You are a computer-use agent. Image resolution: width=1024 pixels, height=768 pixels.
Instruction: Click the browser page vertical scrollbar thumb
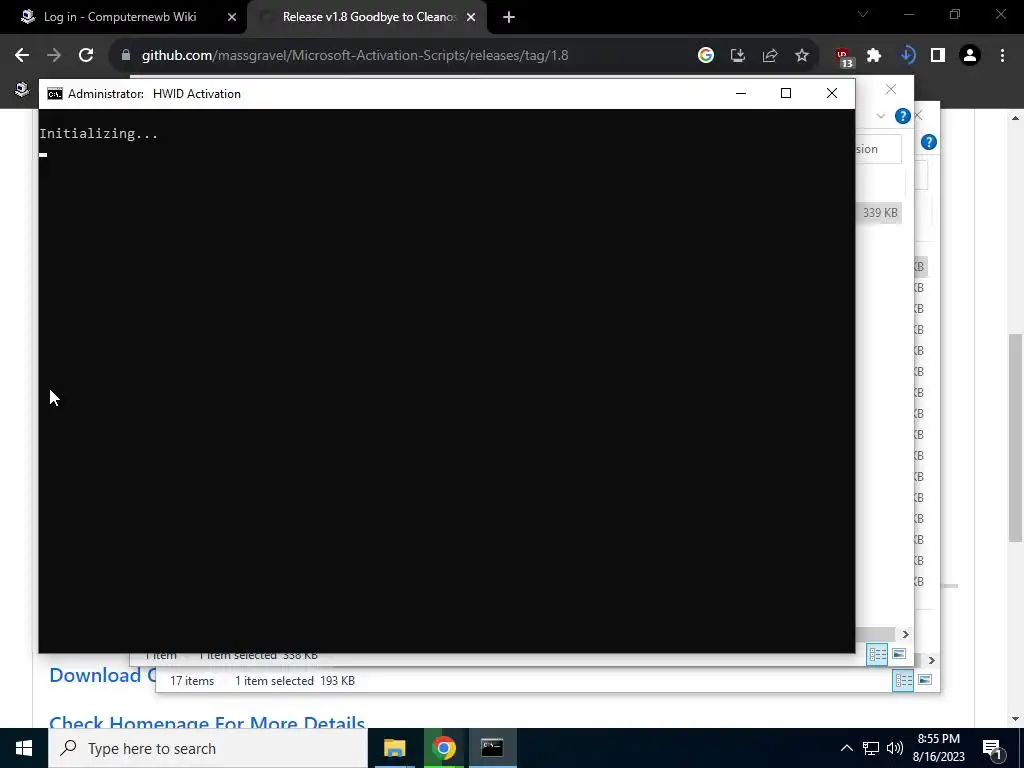click(1015, 437)
